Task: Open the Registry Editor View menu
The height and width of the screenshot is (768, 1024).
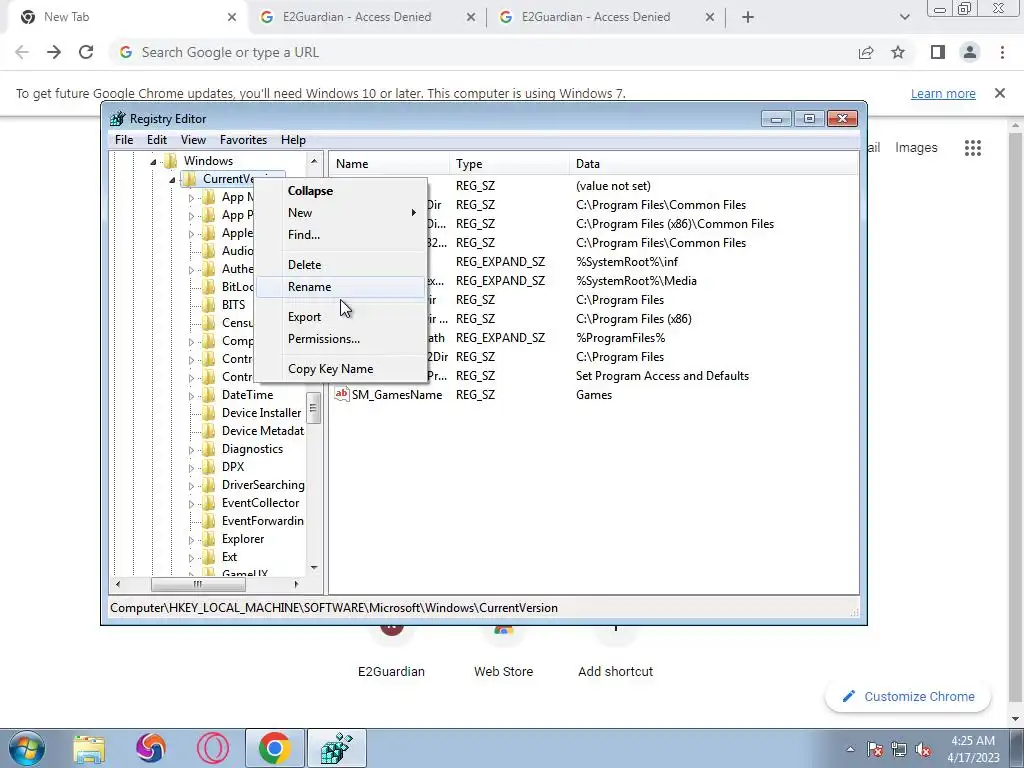Action: click(193, 140)
